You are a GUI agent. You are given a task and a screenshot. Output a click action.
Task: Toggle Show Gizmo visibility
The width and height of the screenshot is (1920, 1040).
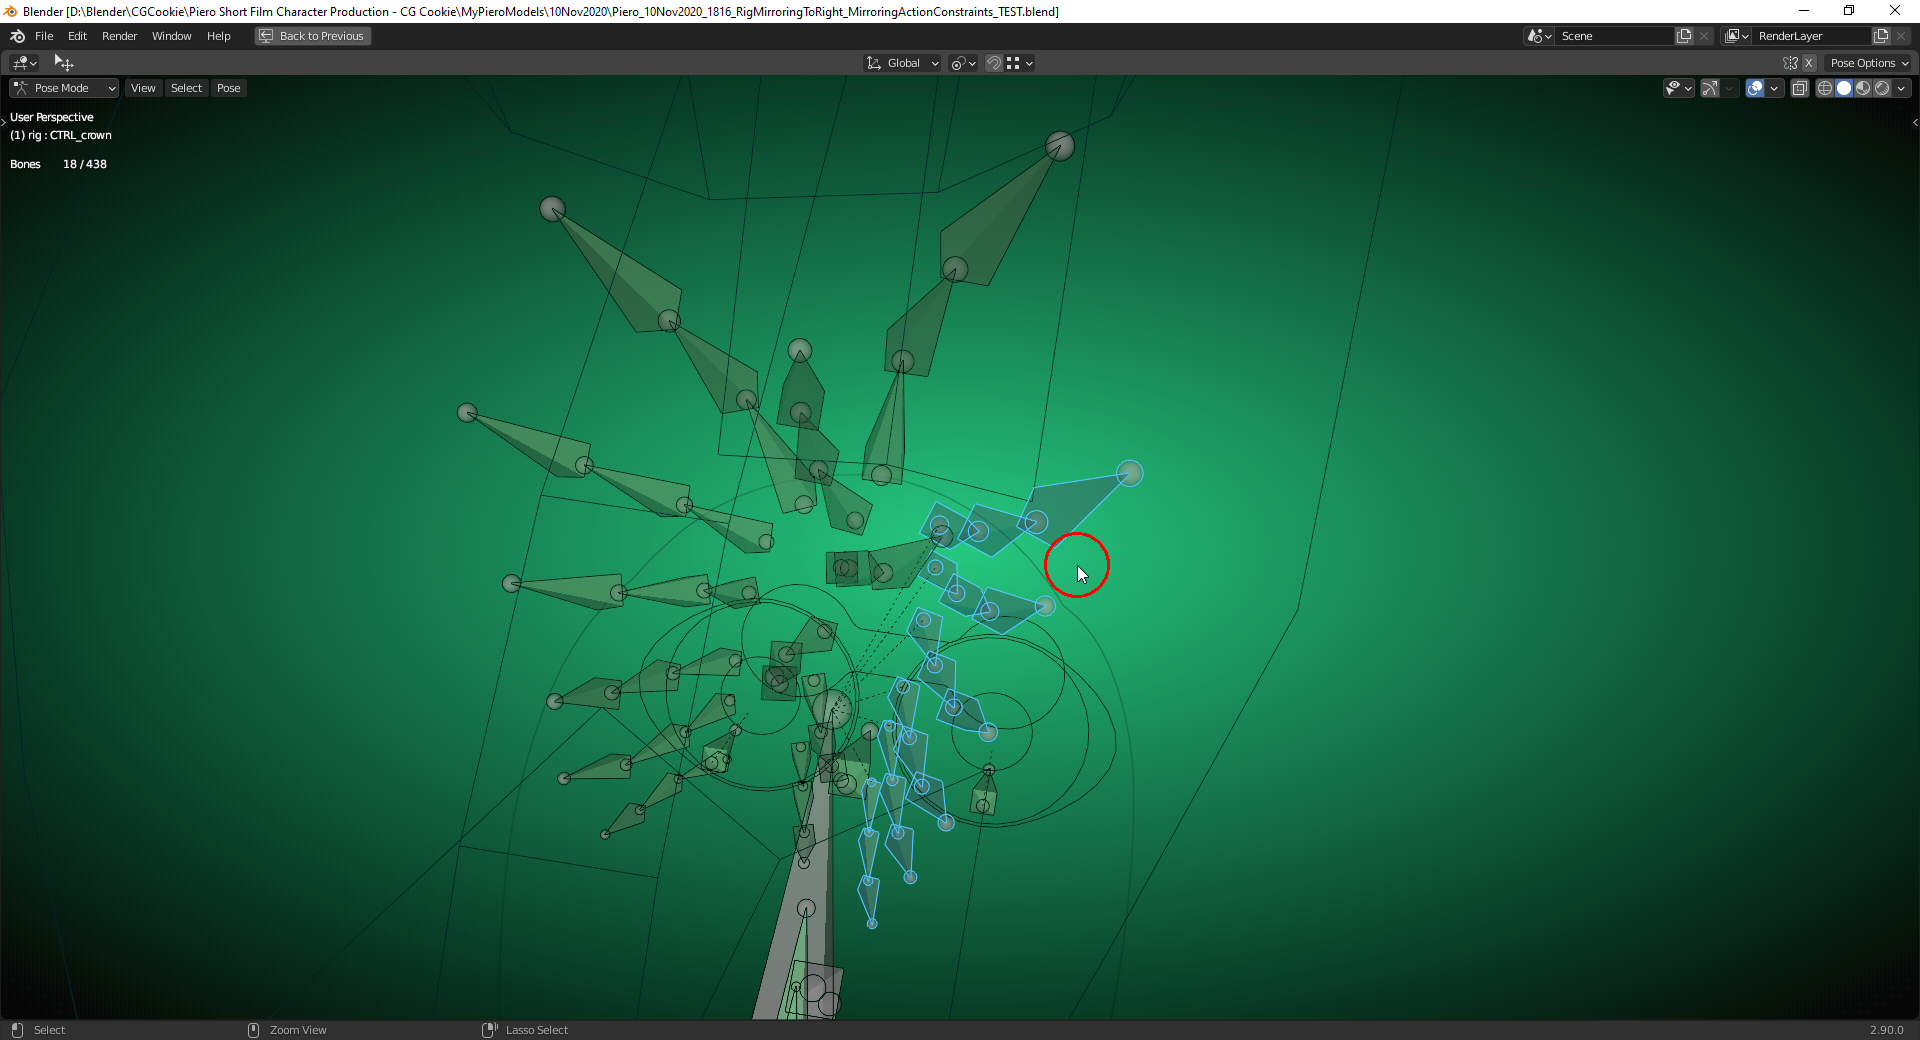point(1709,88)
